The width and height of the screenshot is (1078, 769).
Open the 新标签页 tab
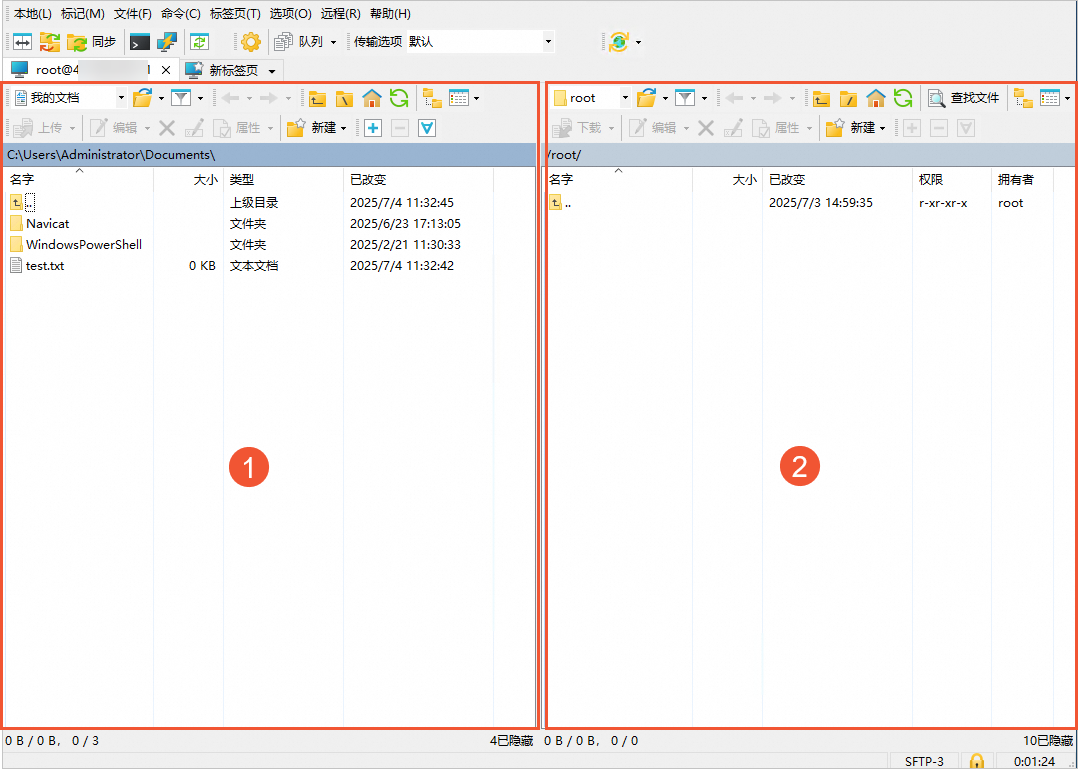coord(232,70)
